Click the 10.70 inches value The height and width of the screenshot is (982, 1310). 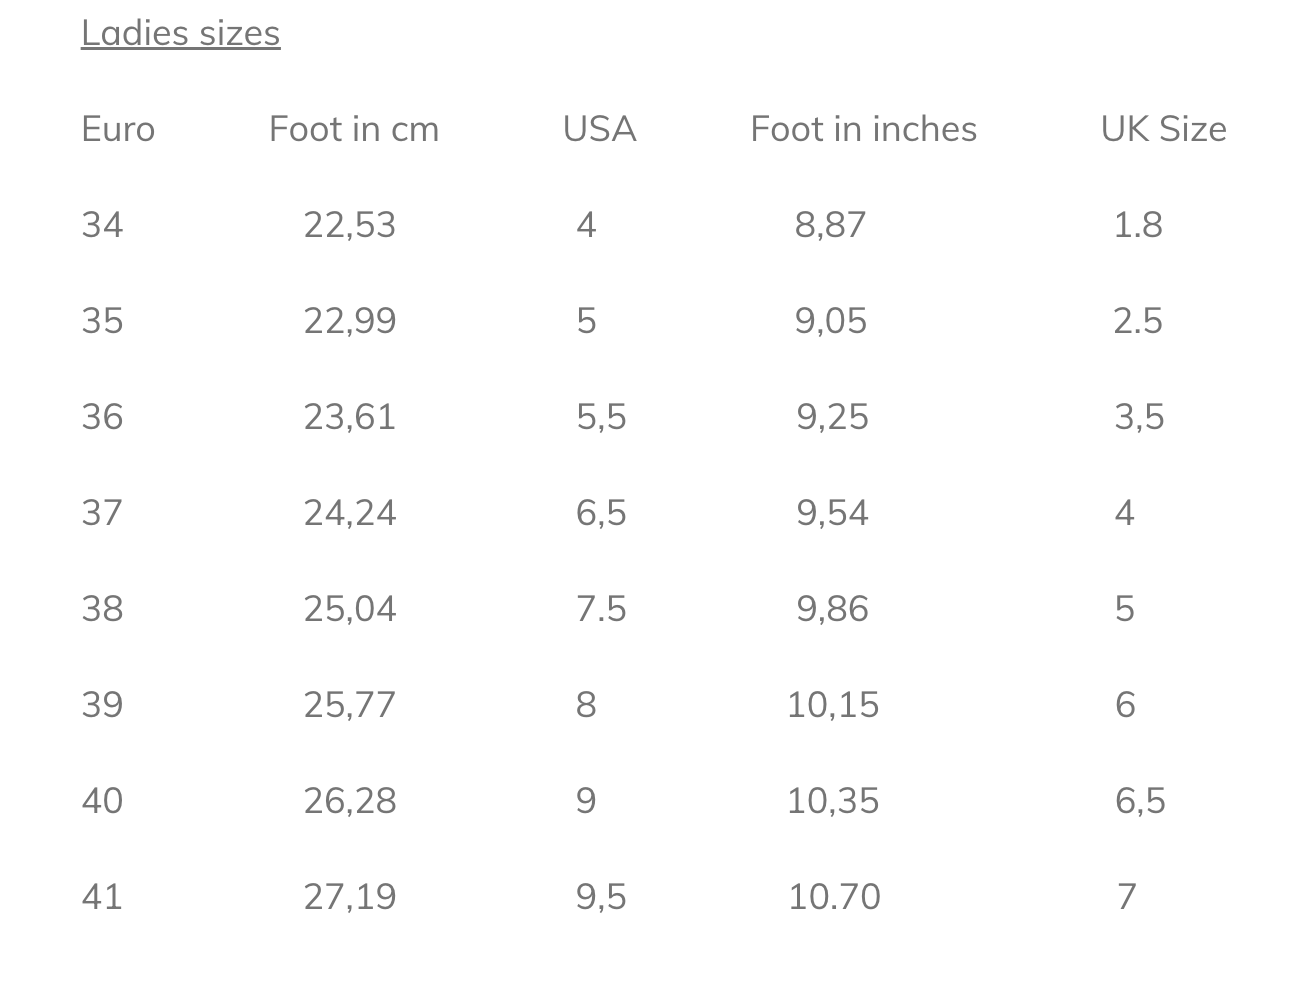click(x=834, y=897)
